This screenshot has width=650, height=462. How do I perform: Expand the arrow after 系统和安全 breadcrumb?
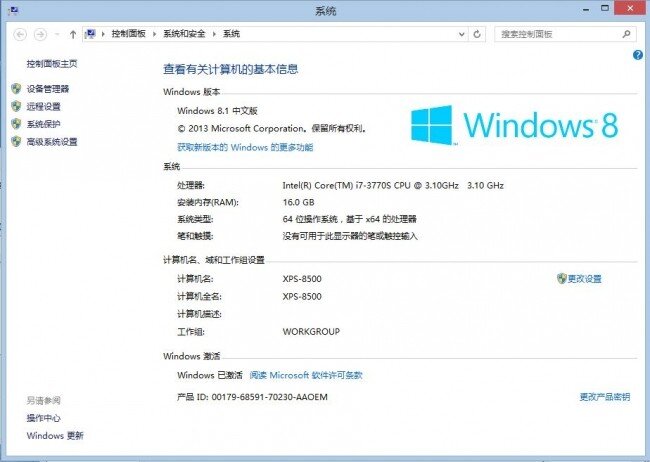click(x=214, y=34)
